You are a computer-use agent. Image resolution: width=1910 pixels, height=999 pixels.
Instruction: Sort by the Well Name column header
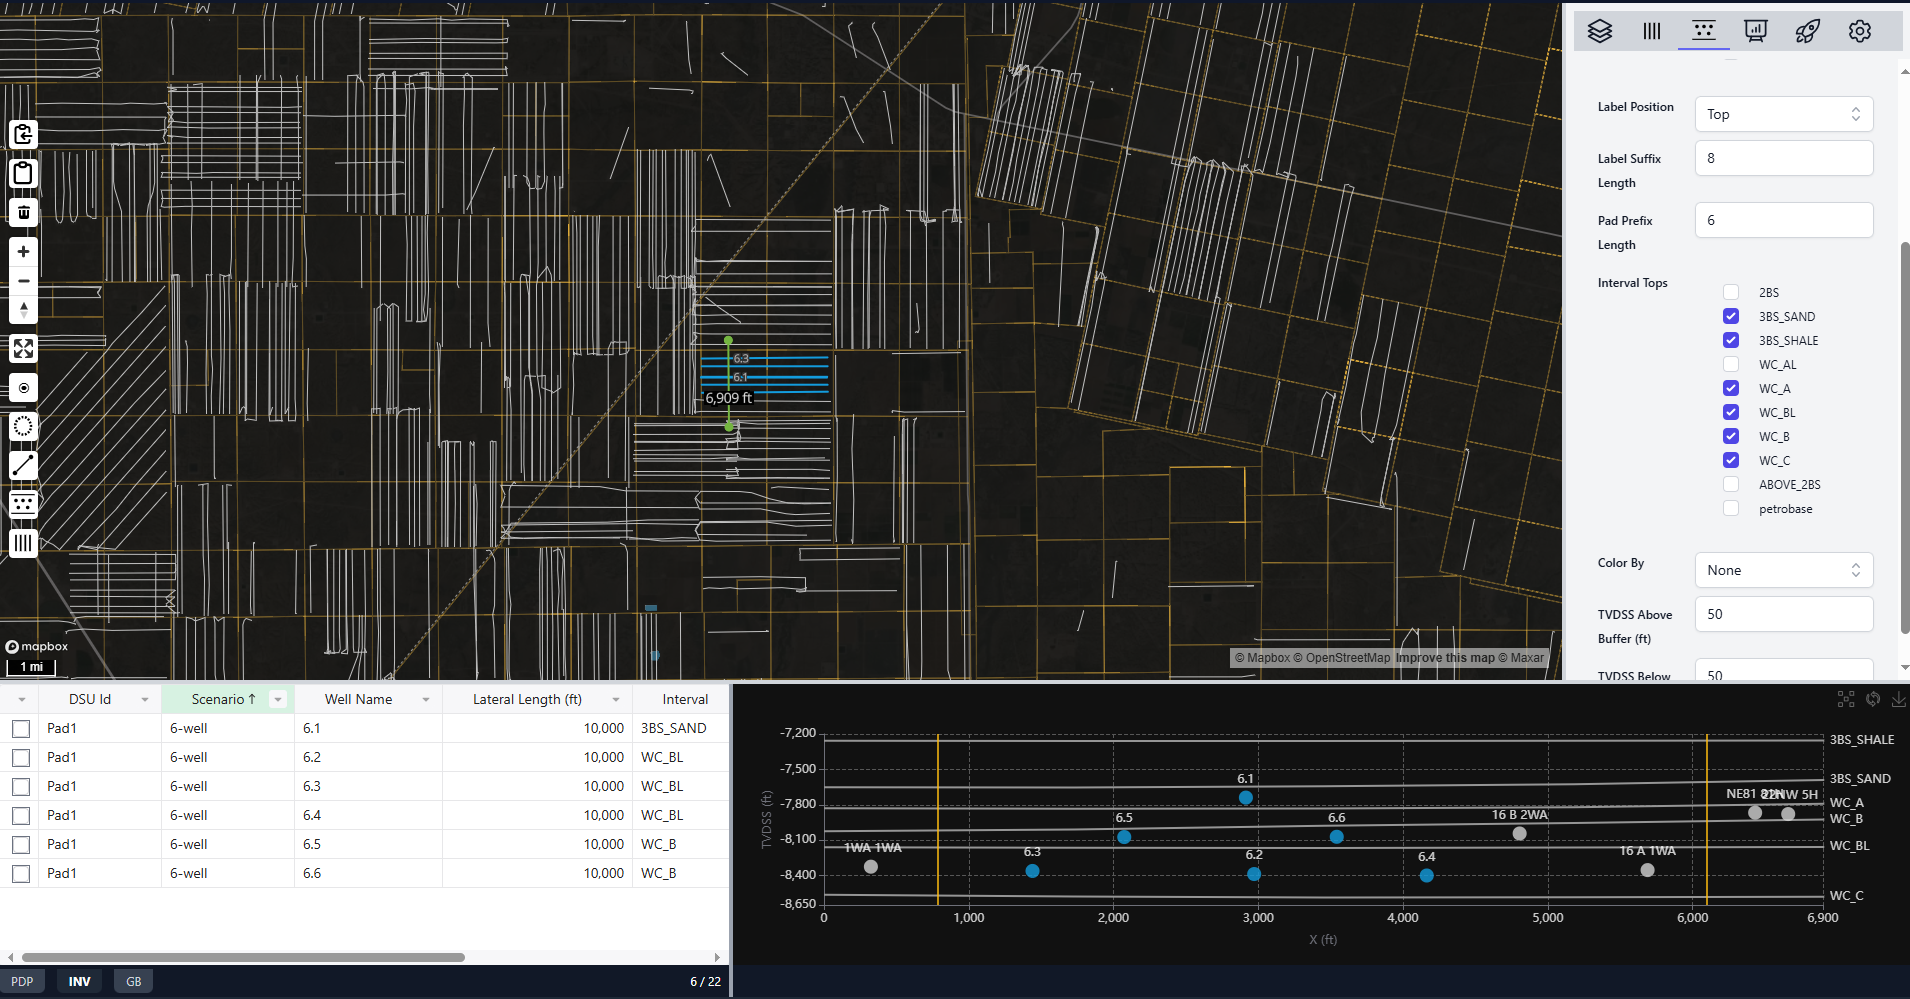(x=358, y=699)
